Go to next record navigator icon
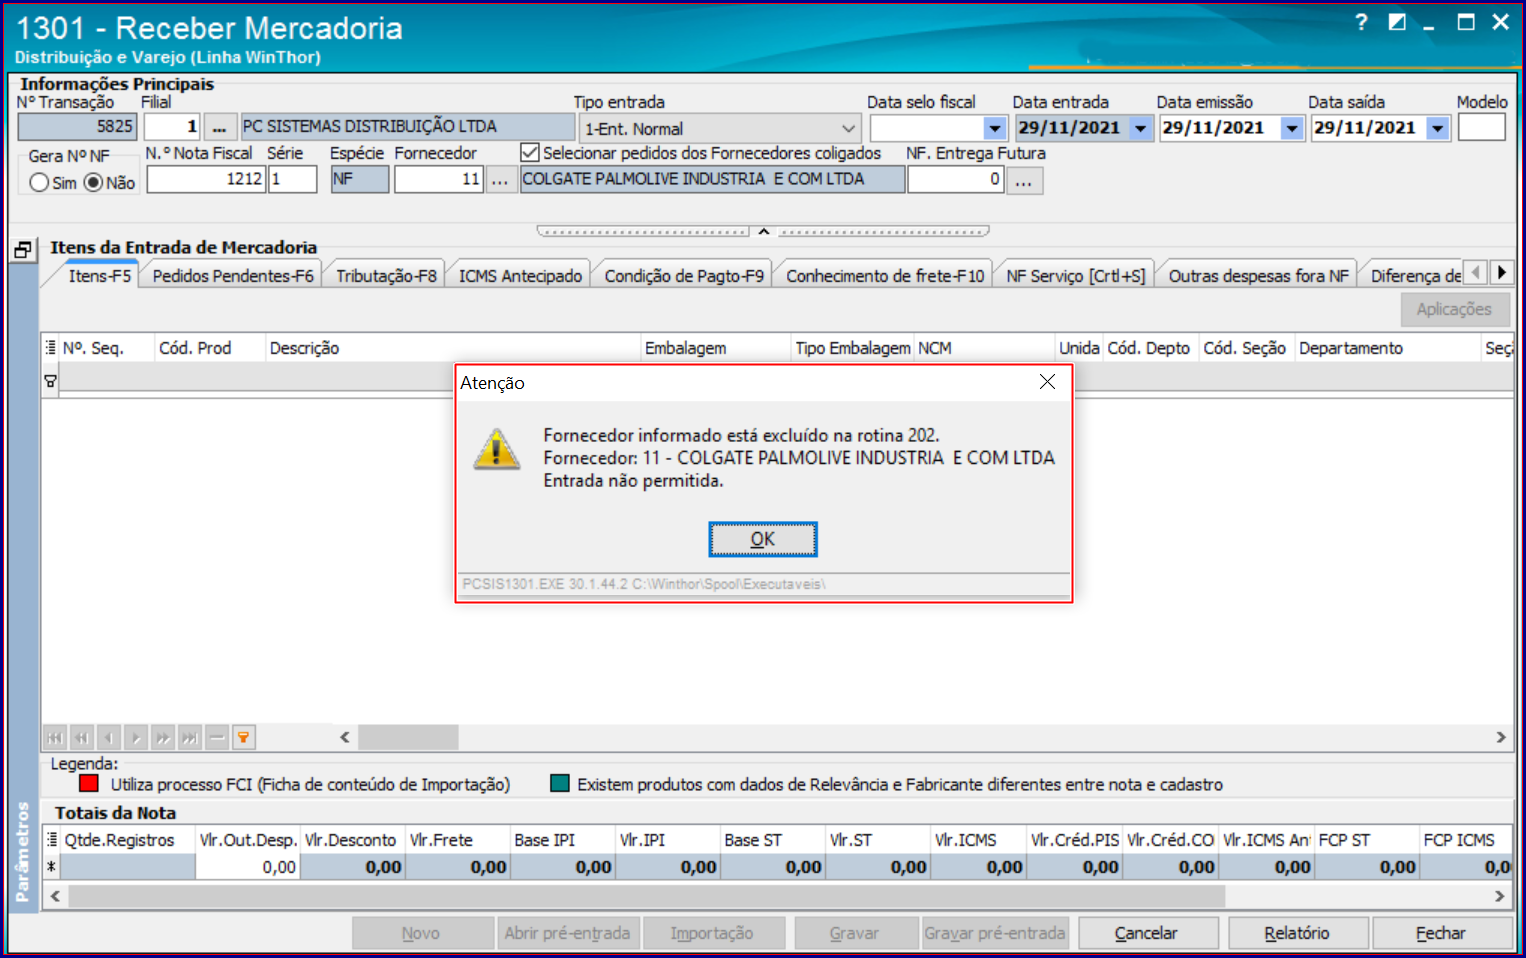The width and height of the screenshot is (1526, 958). (136, 738)
